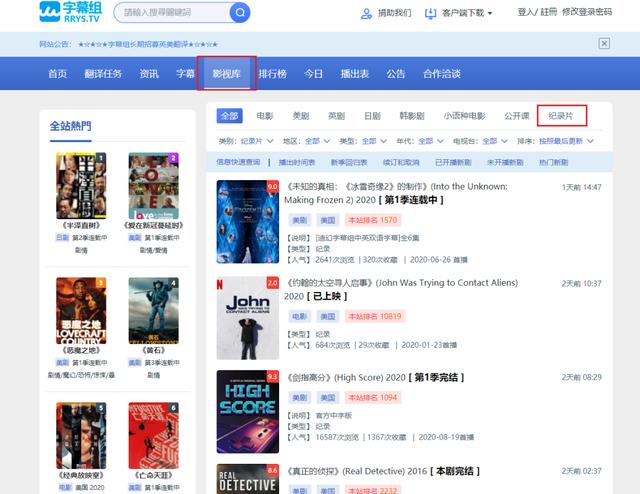This screenshot has height=494, width=640.
Task: Open the High Score poster thumbnail
Action: click(x=248, y=412)
